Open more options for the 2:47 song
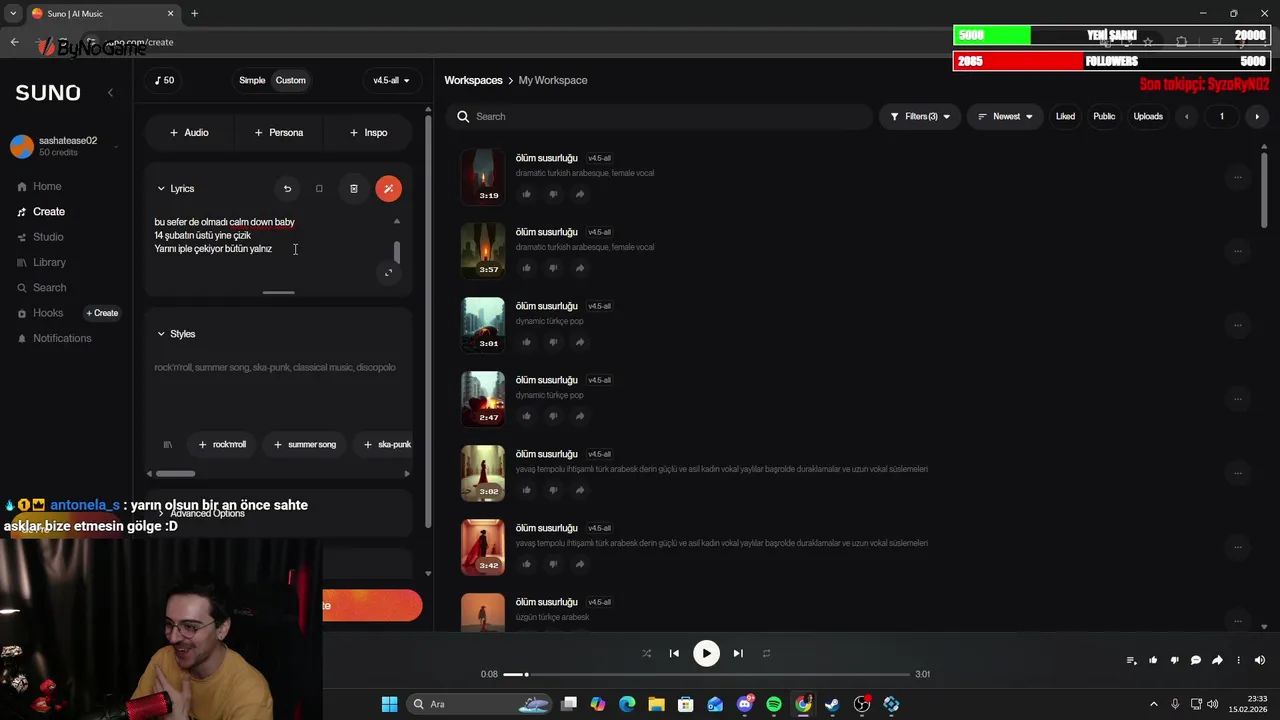1280x720 pixels. tap(1237, 399)
